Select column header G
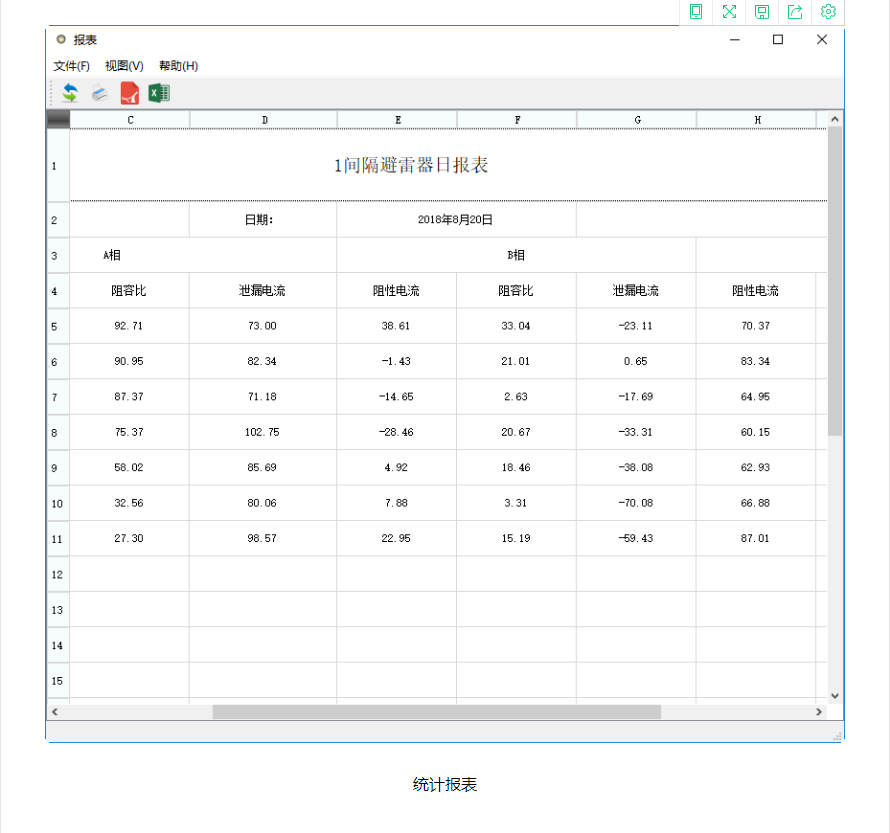Screen dimensions: 890x833 (637, 120)
